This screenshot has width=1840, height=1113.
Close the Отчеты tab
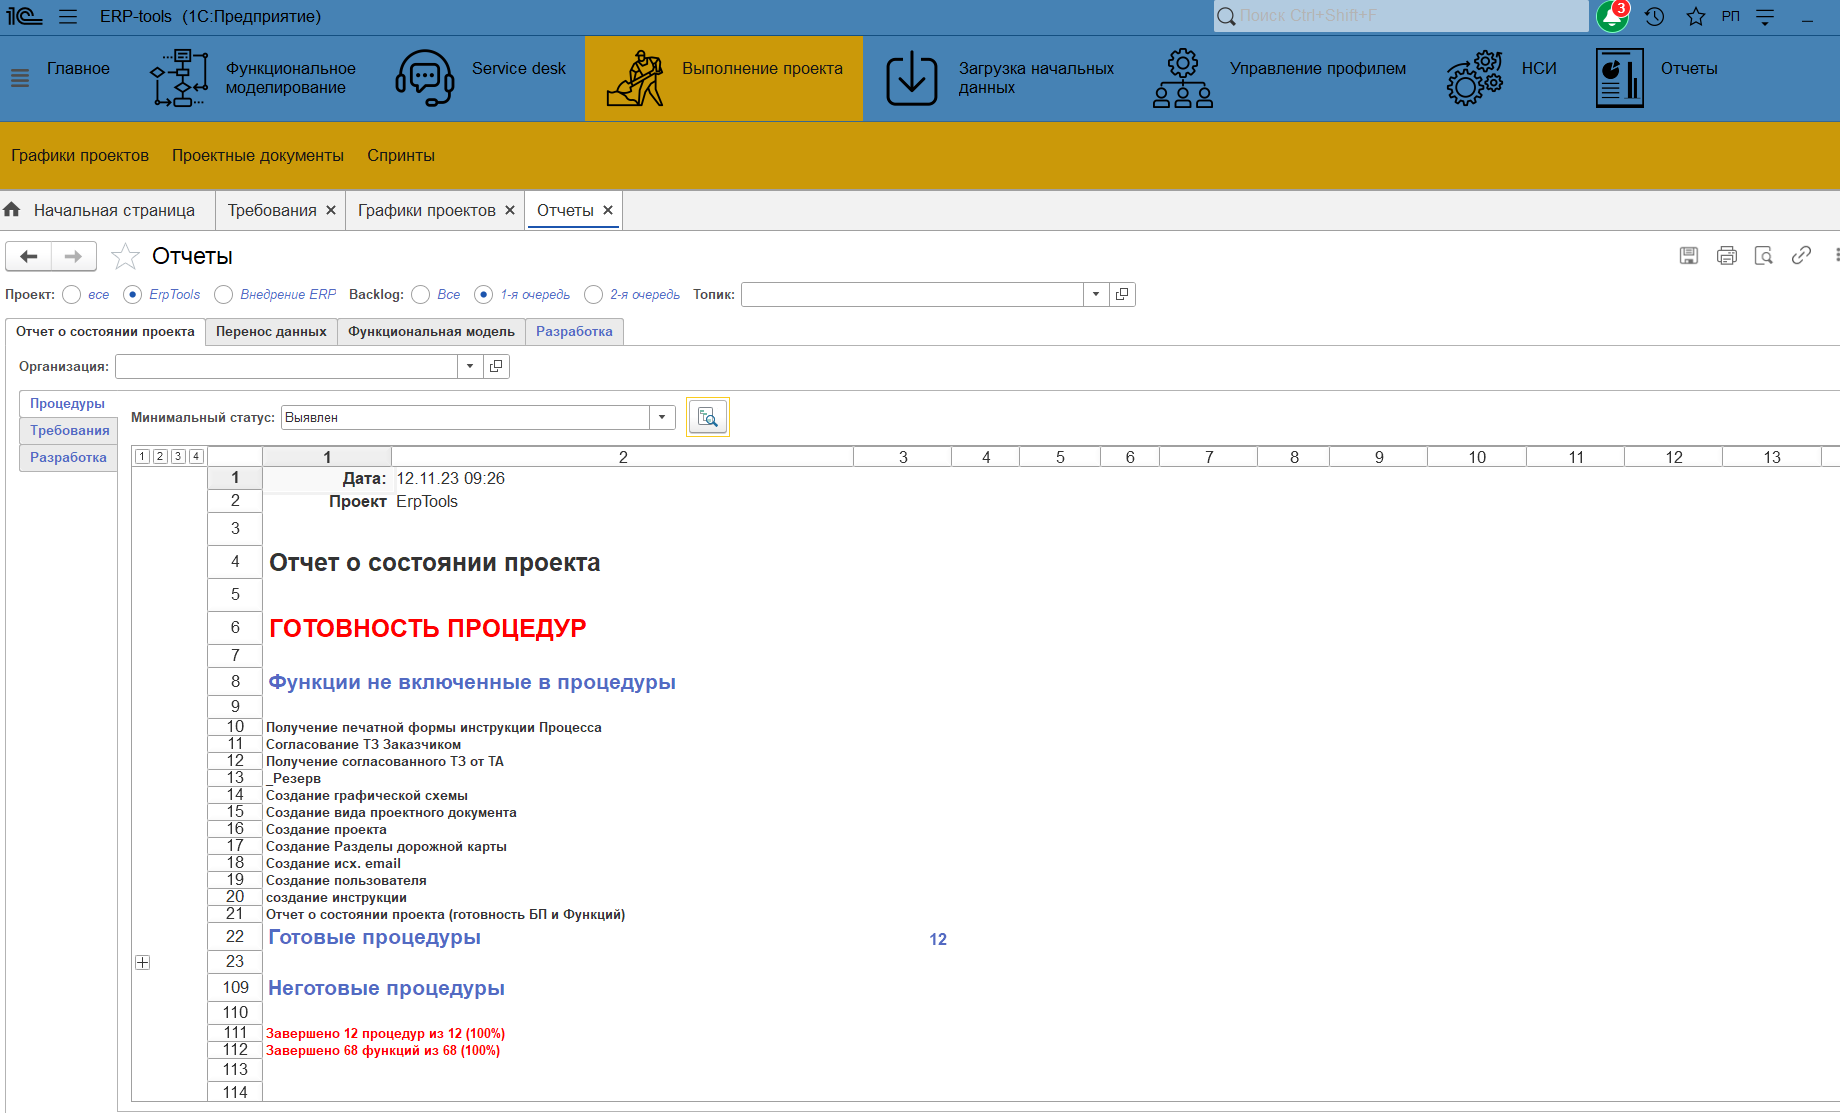608,210
